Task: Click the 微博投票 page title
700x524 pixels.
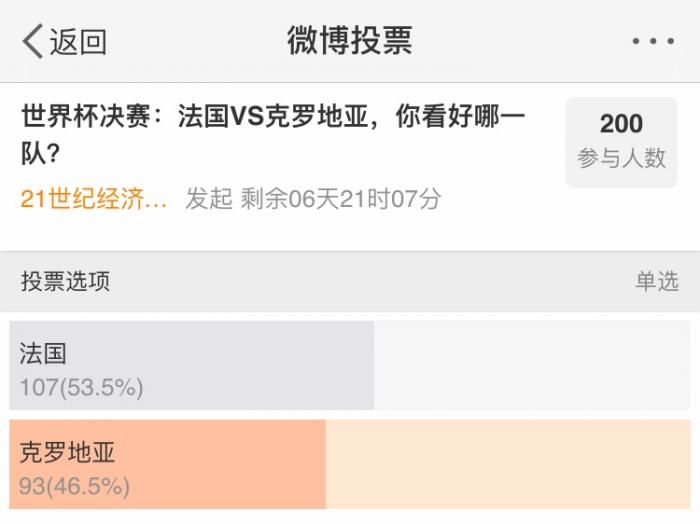Action: (x=349, y=41)
